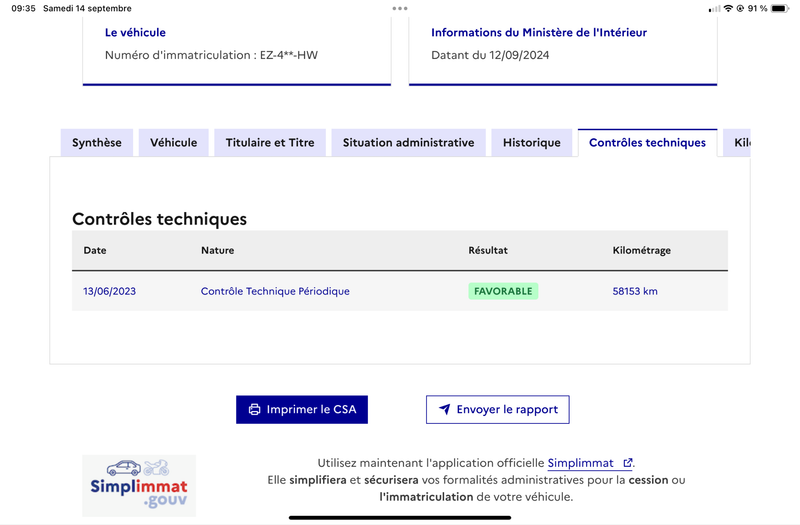Open the Synthèse tab
800x525 pixels.
click(x=97, y=143)
